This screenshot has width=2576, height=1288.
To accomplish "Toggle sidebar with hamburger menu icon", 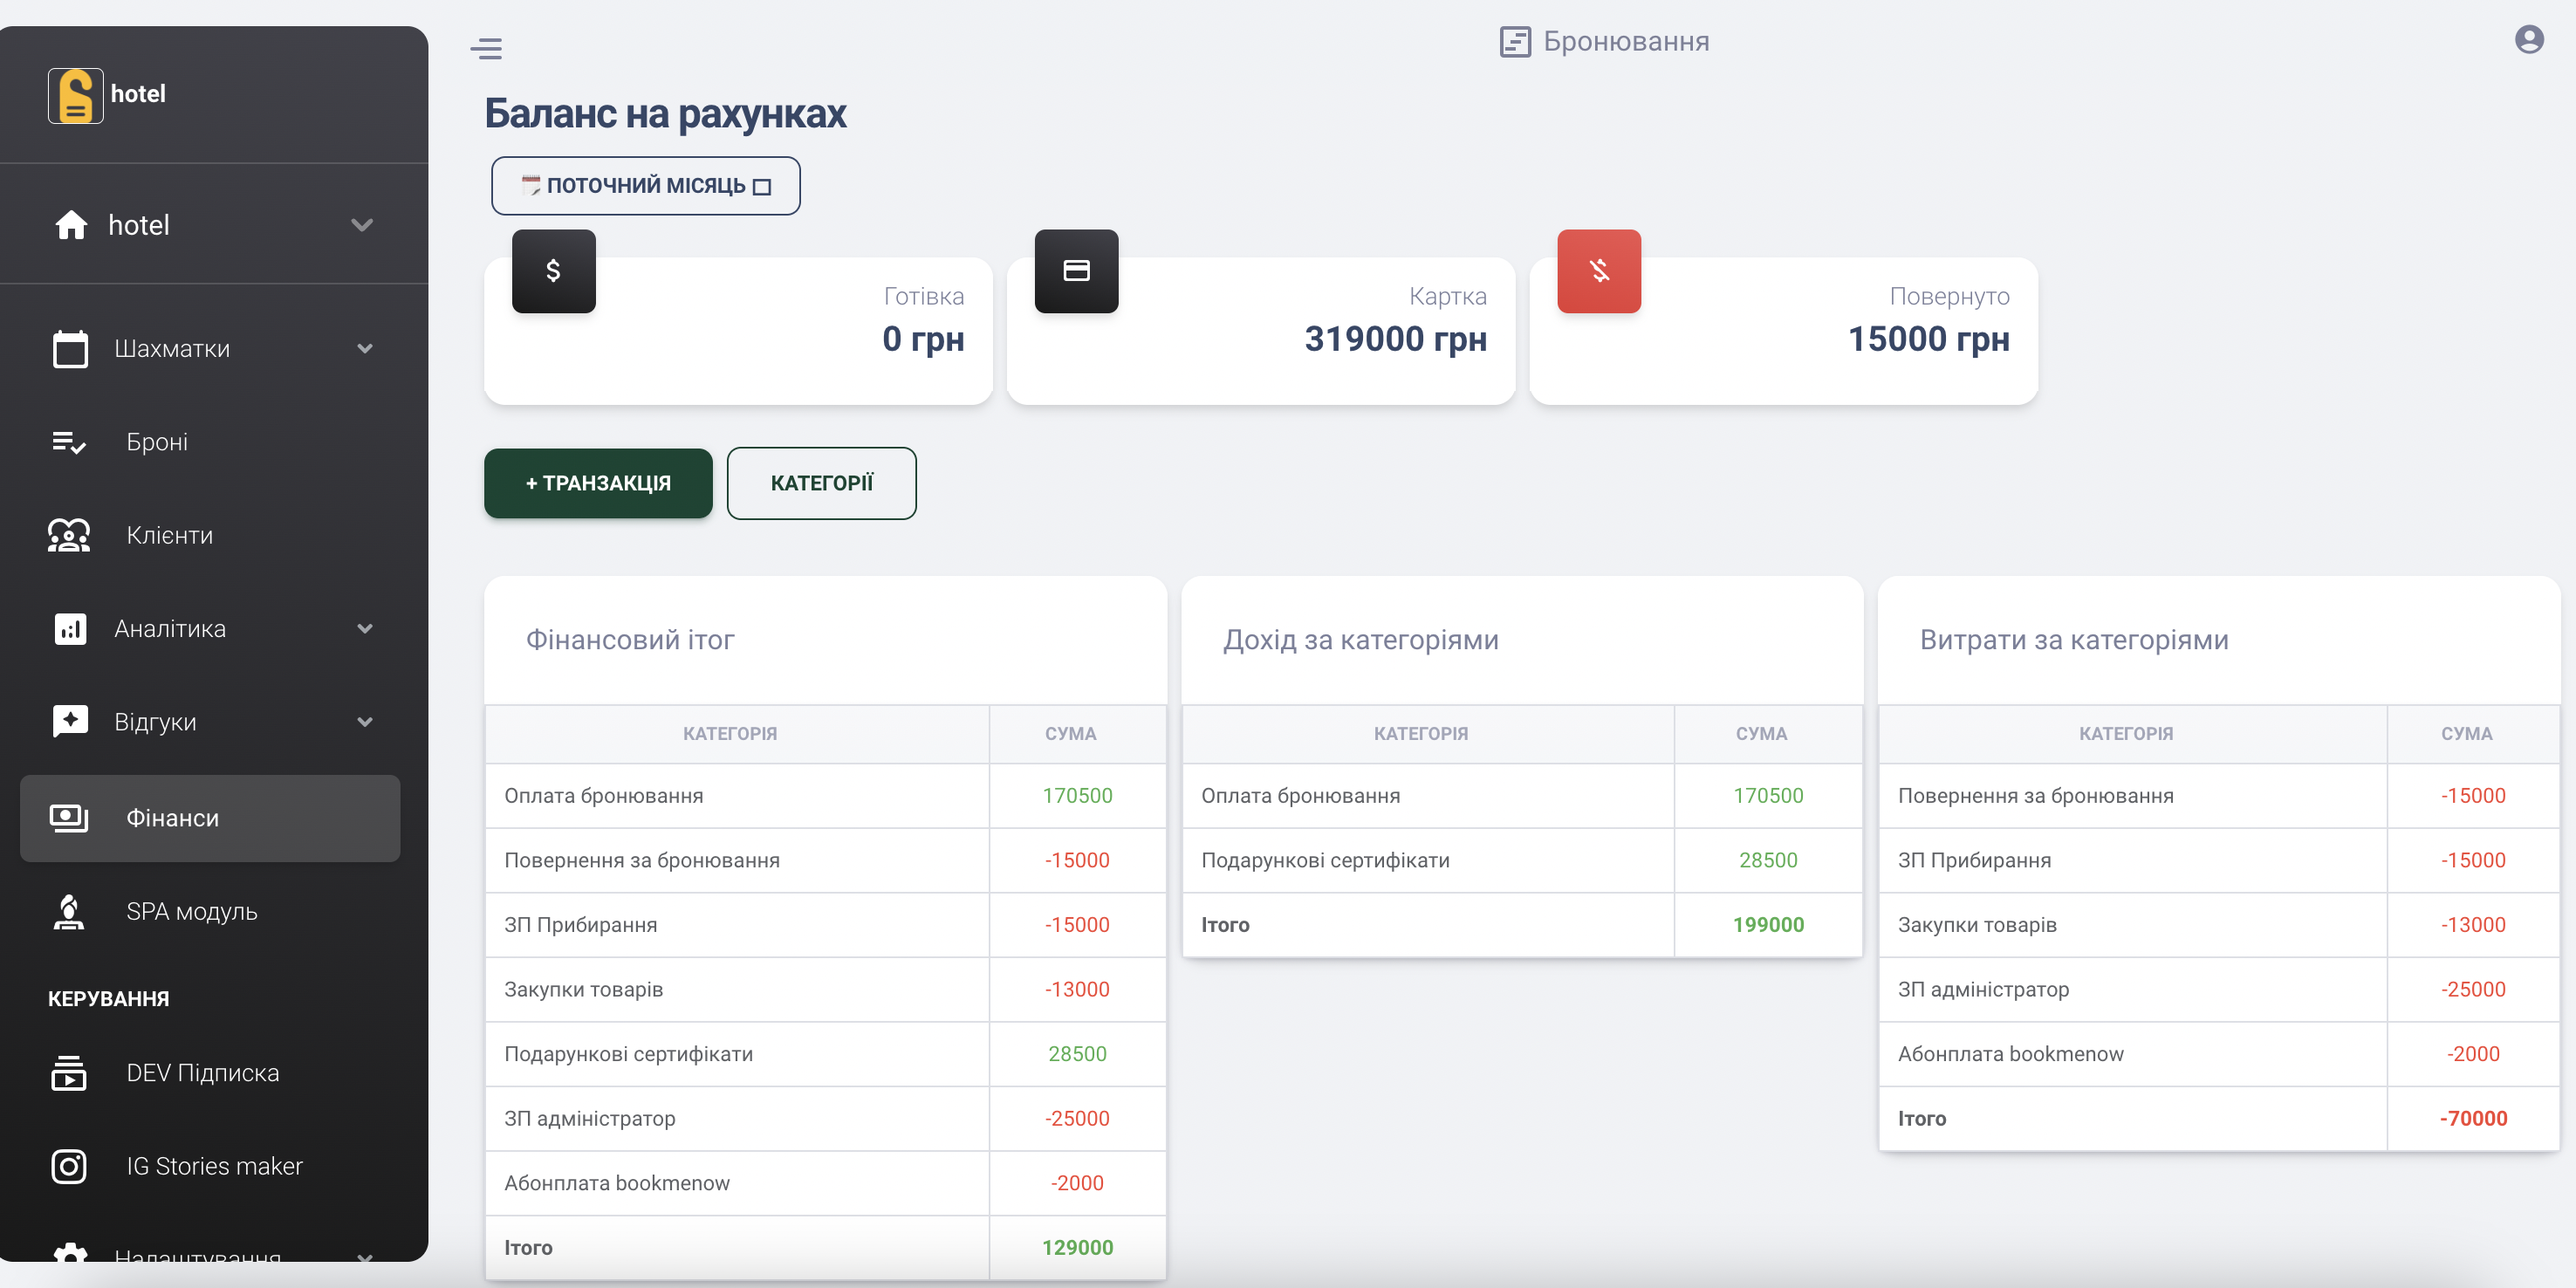I will (x=486, y=48).
